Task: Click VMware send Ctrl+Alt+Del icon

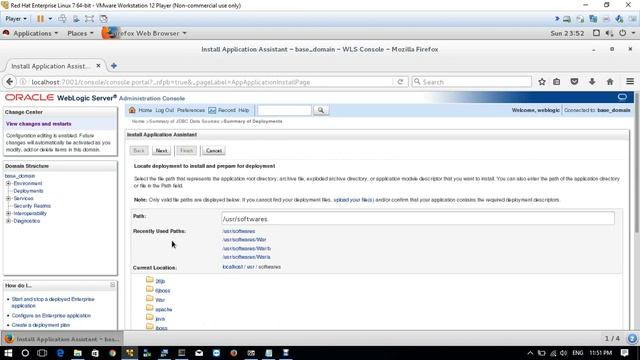Action: [x=62, y=19]
